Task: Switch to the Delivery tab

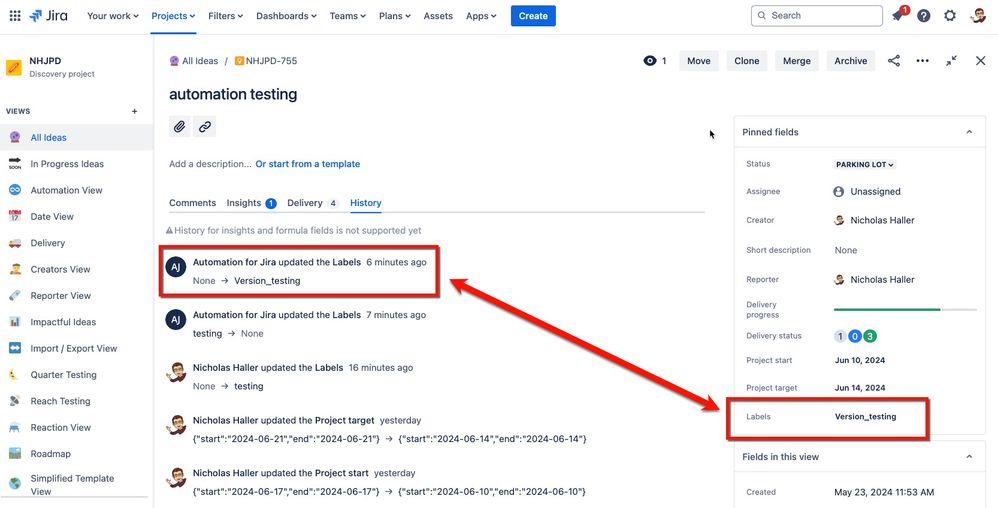Action: coord(313,203)
